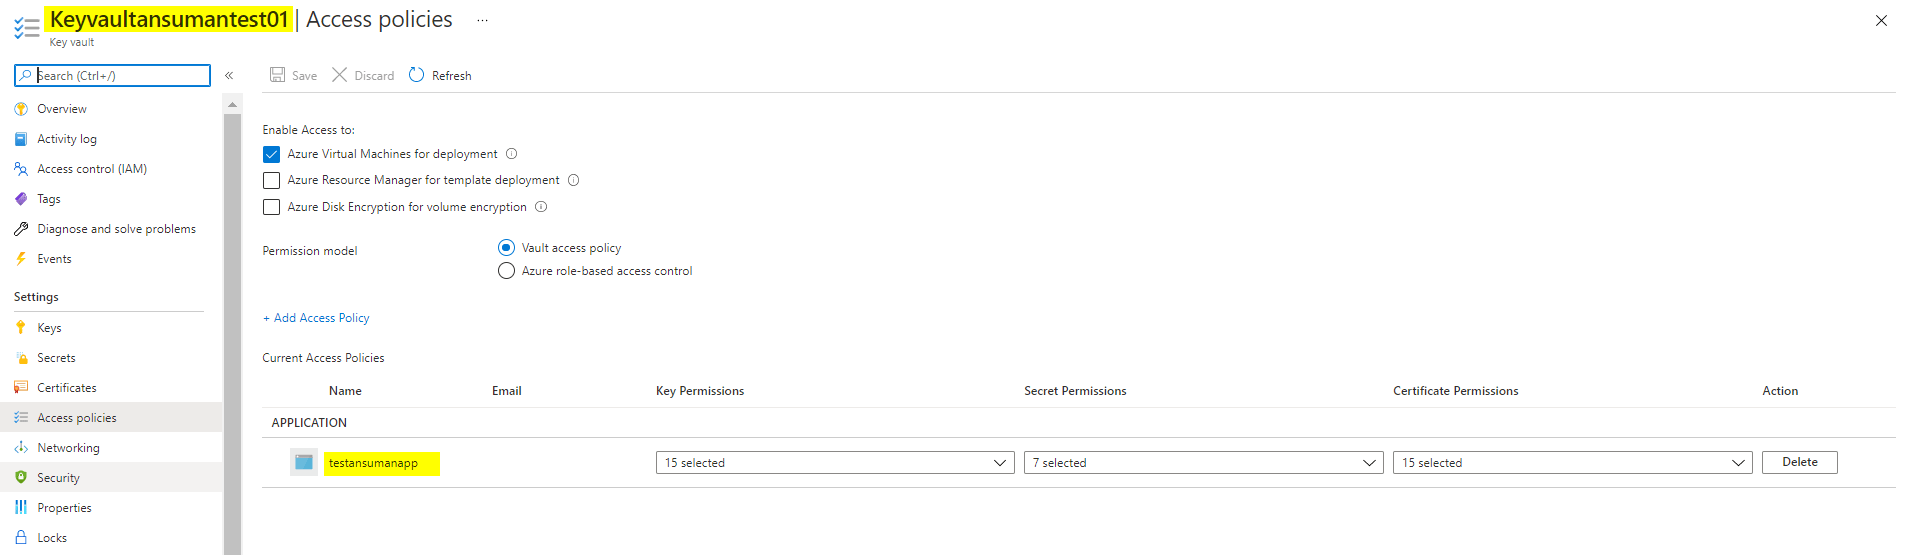Uncheck Azure Virtual Machines for deployment
The image size is (1910, 555).
271,154
